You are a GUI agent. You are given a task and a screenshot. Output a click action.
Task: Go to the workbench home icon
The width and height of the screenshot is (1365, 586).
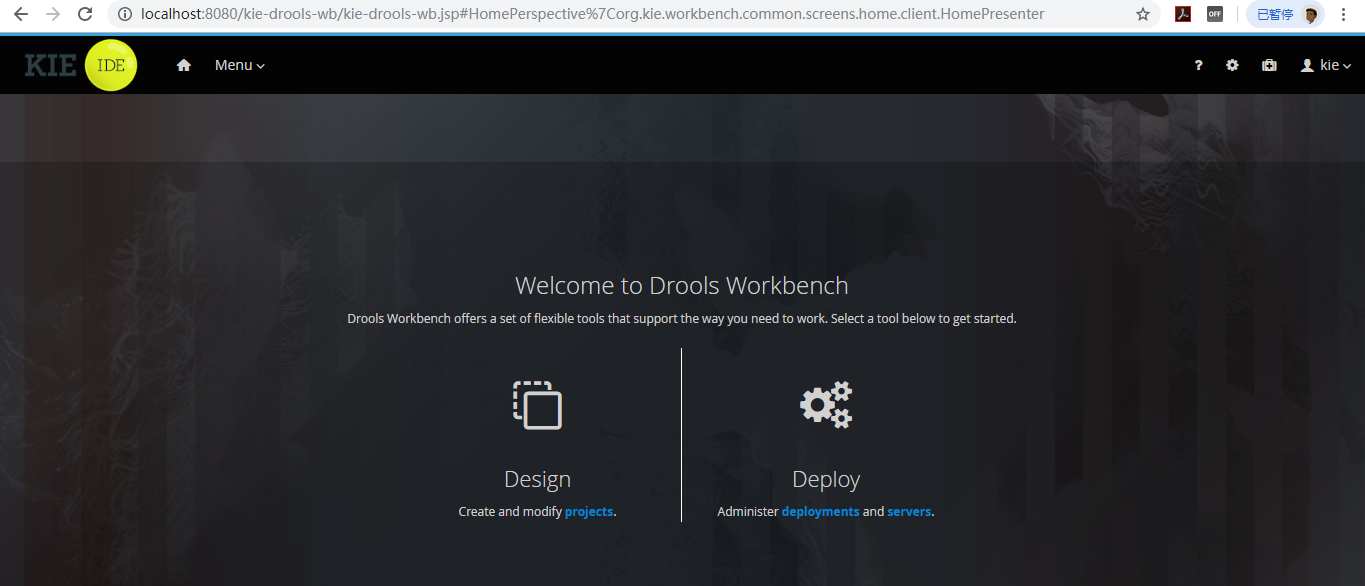[x=183, y=65]
